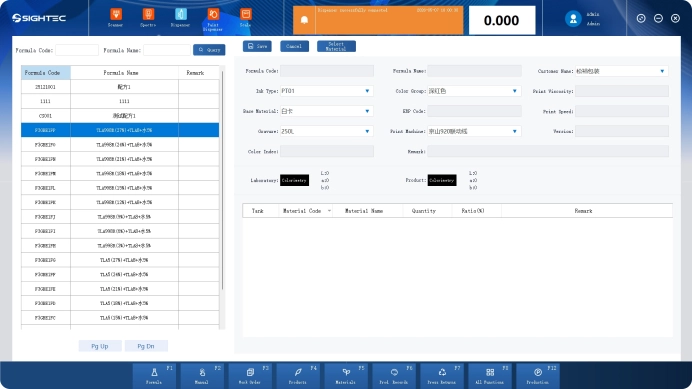Save the formula with Save button
This screenshot has height=389, width=692.
(x=257, y=46)
